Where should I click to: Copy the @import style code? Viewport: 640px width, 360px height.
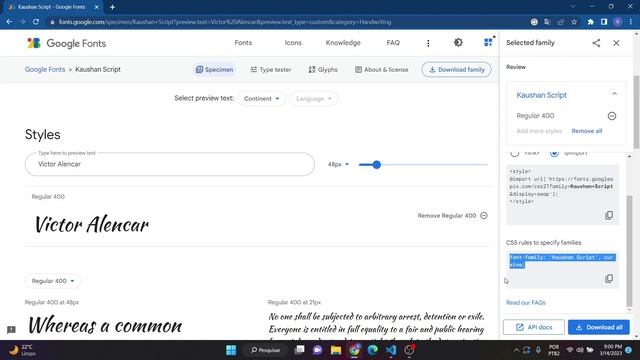(x=609, y=215)
